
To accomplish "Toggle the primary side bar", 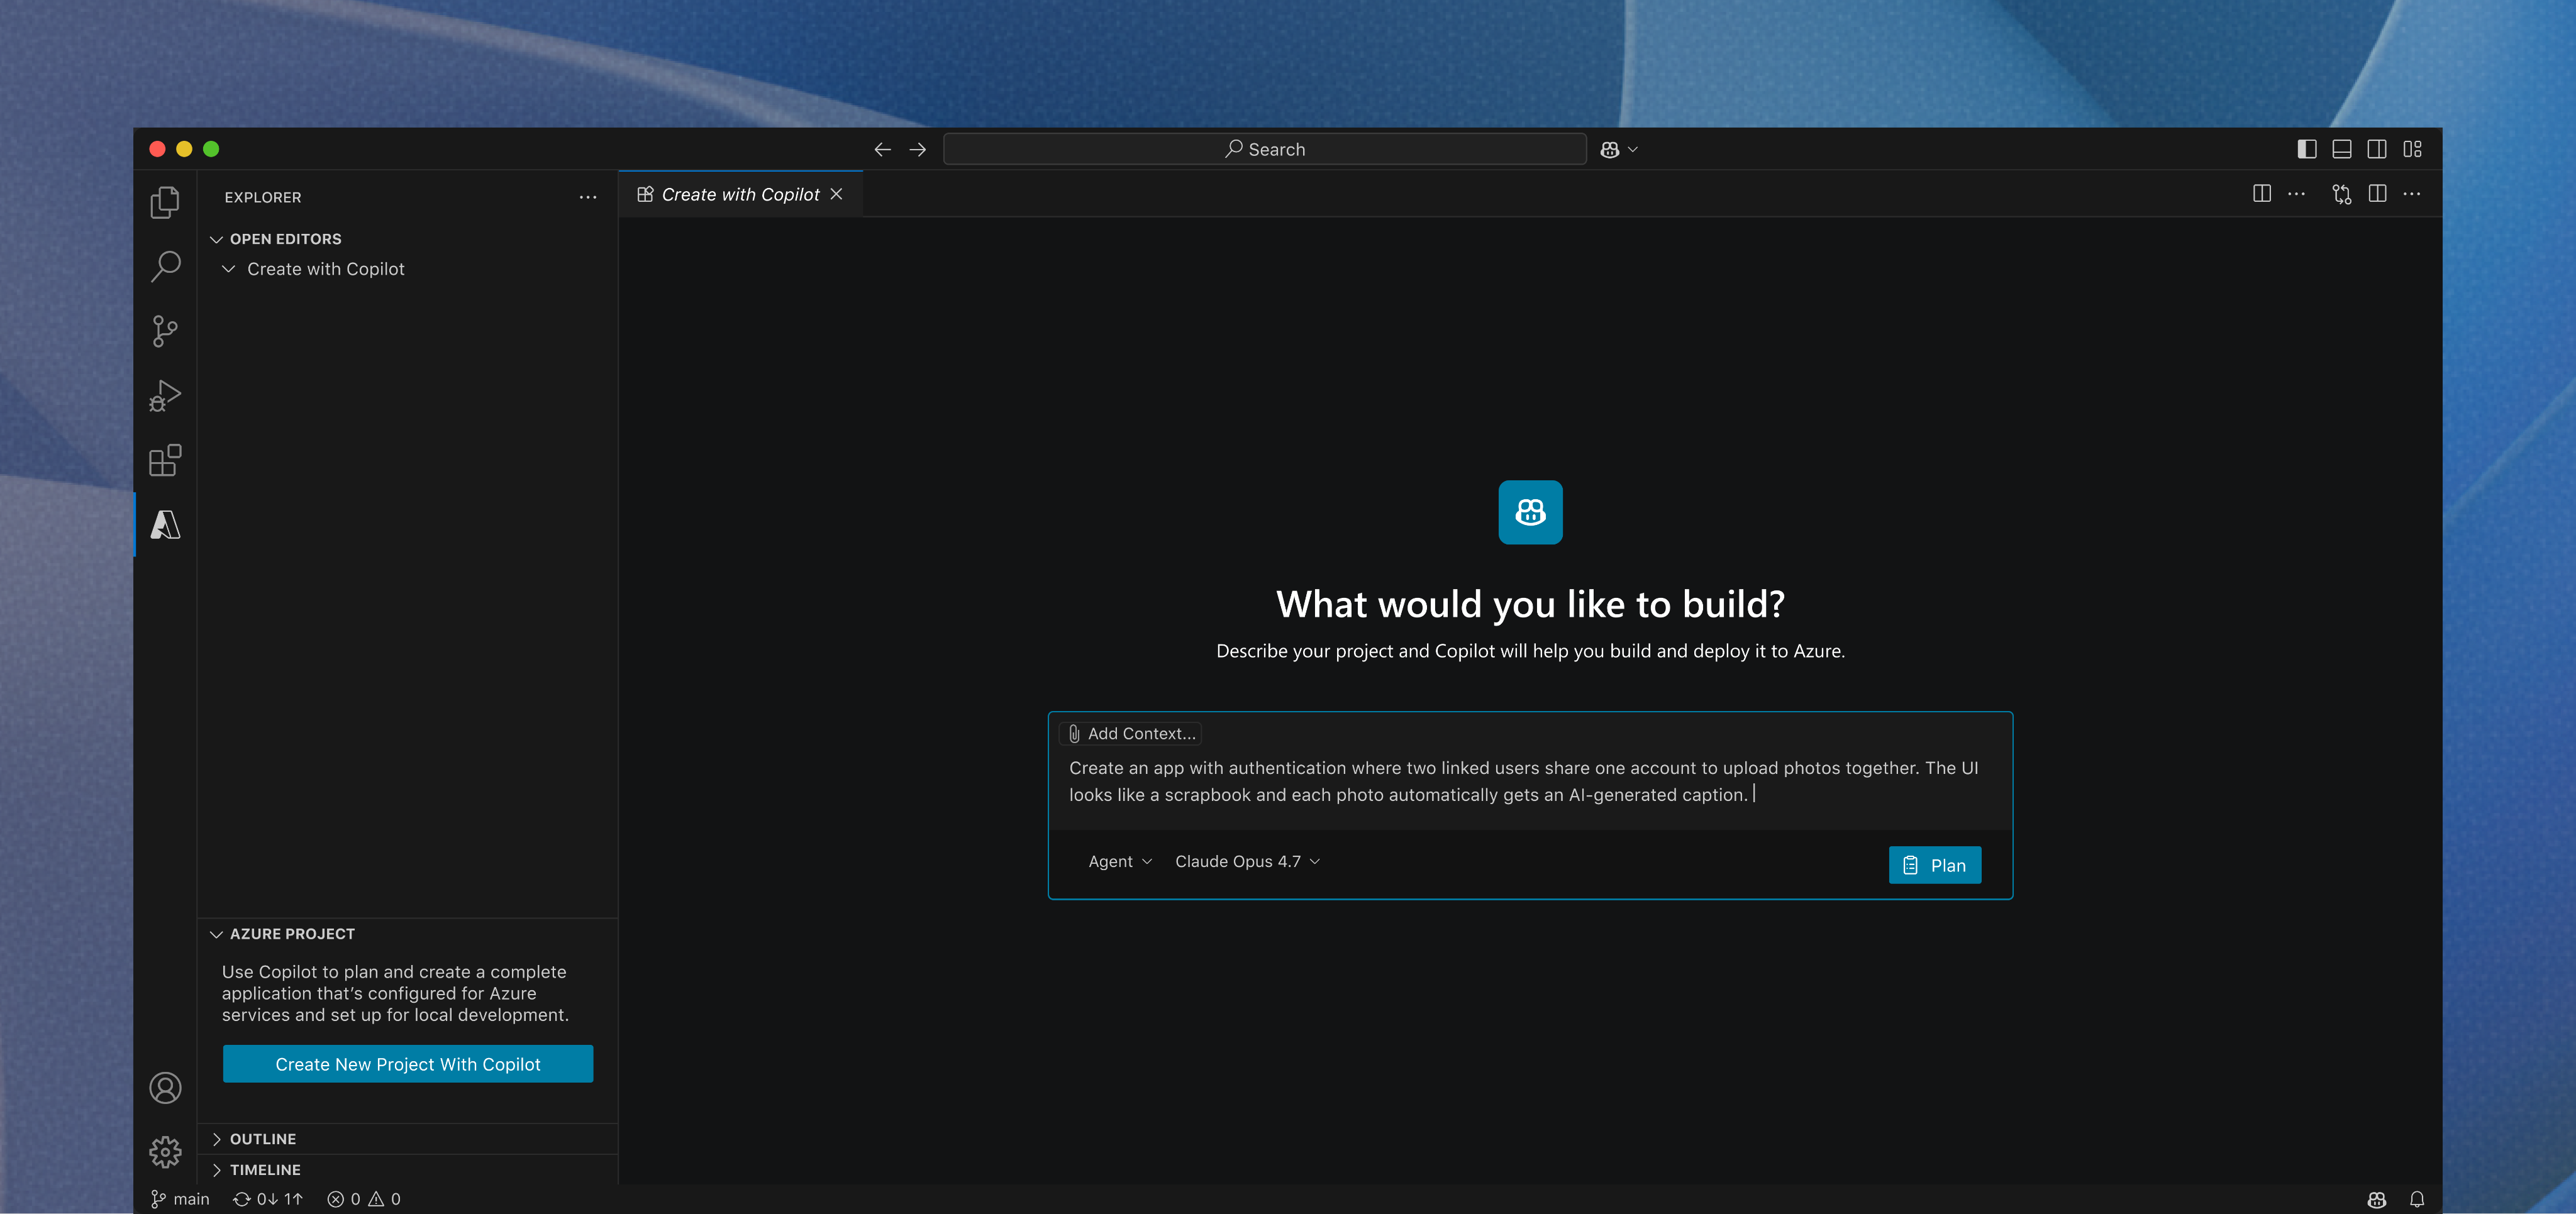I will click(x=2307, y=150).
